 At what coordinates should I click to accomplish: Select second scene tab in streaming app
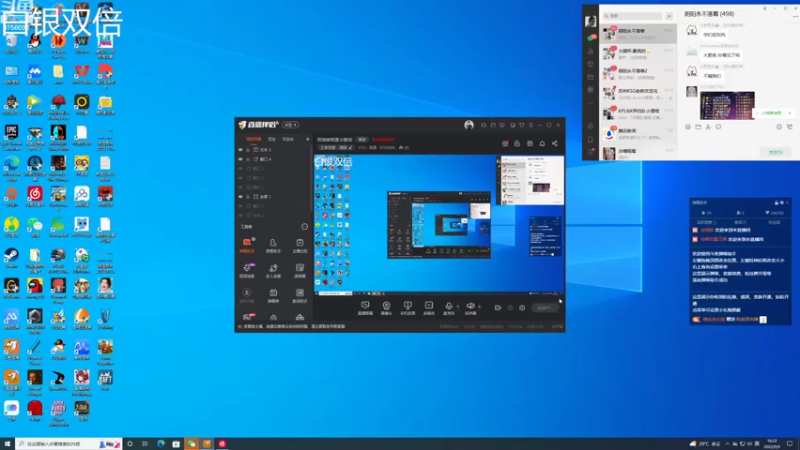272,139
